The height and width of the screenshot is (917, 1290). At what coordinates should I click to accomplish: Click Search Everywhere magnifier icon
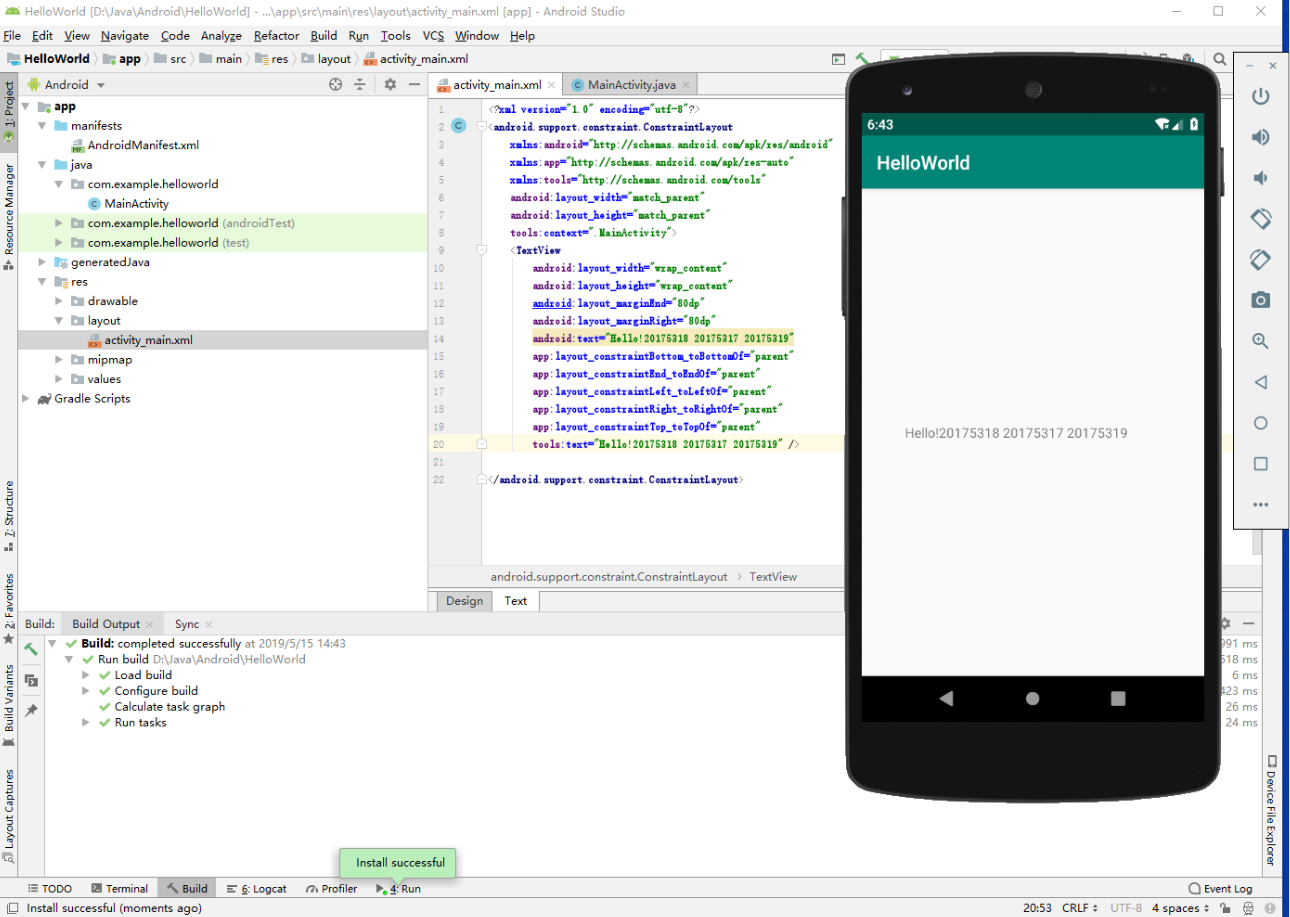[1220, 59]
